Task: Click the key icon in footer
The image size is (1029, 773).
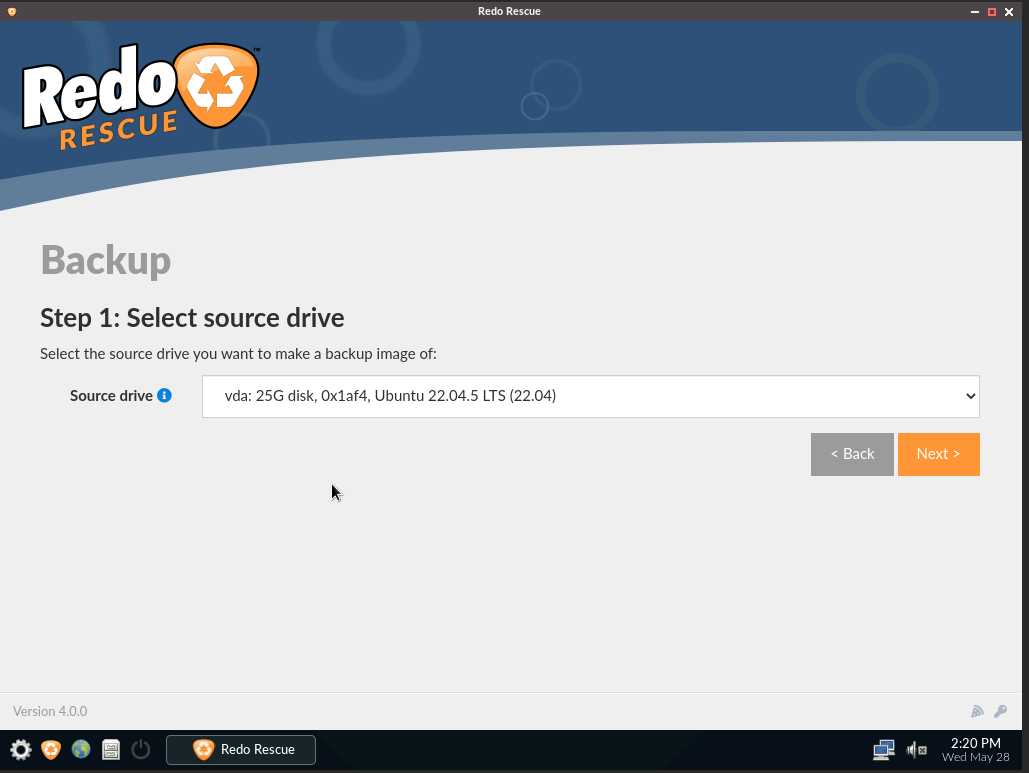Action: coord(1001,711)
